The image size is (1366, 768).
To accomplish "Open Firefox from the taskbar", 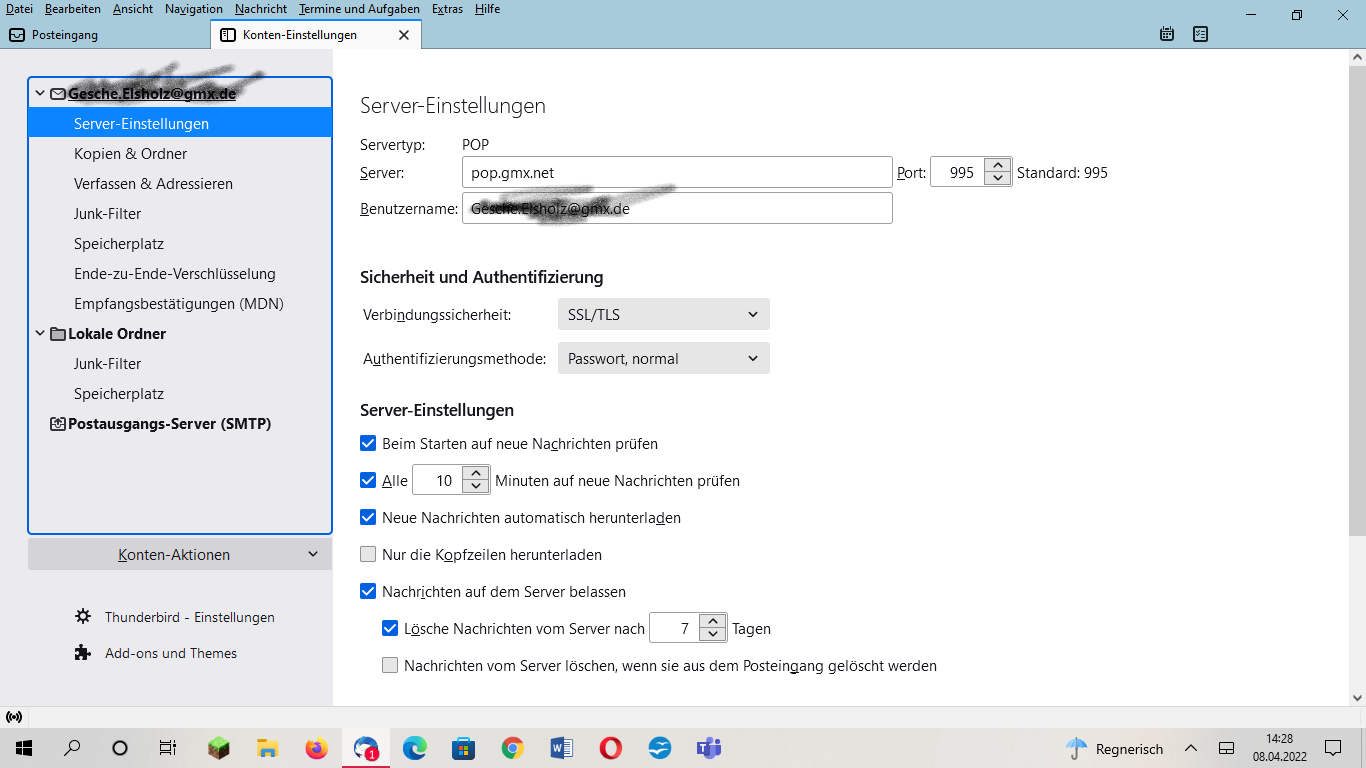I will click(x=316, y=748).
